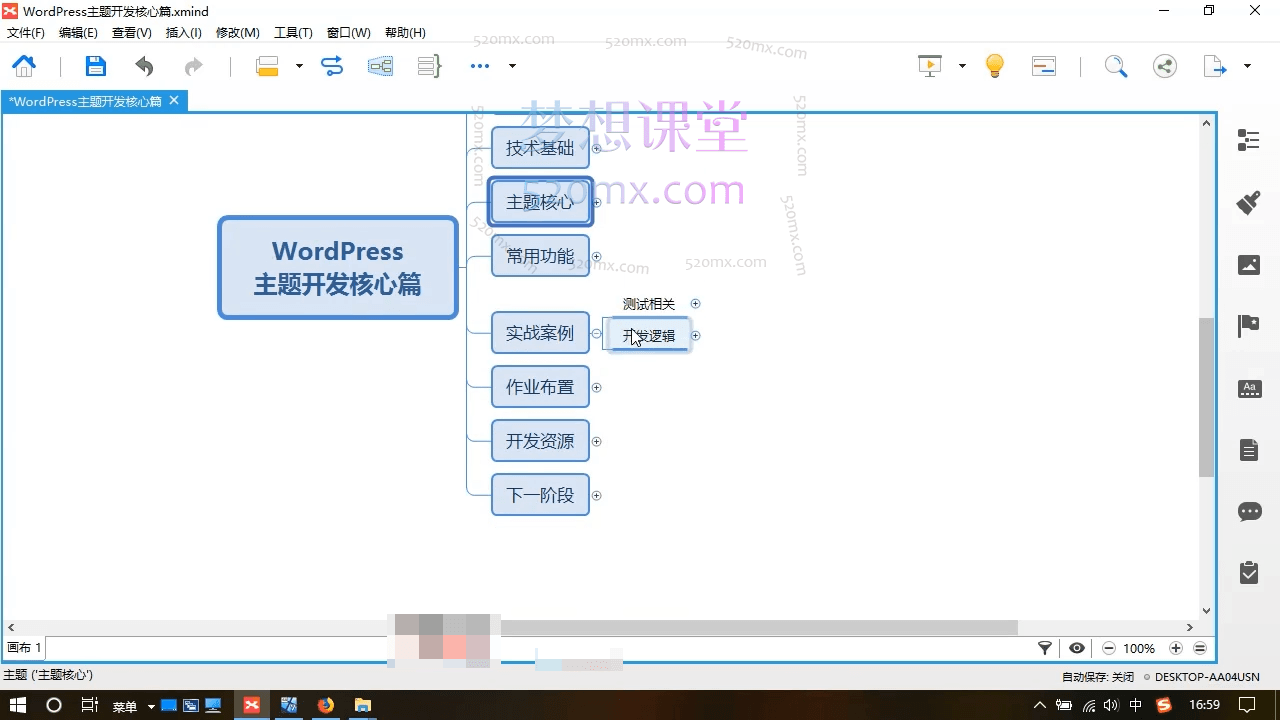Insert a Summary using the bracket toolbar icon
Screen dimensions: 1280x720
pos(429,66)
